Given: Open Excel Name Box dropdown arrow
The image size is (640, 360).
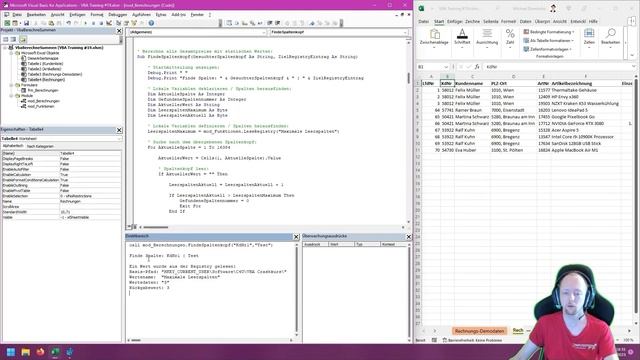Looking at the screenshot, I should tap(446, 67).
